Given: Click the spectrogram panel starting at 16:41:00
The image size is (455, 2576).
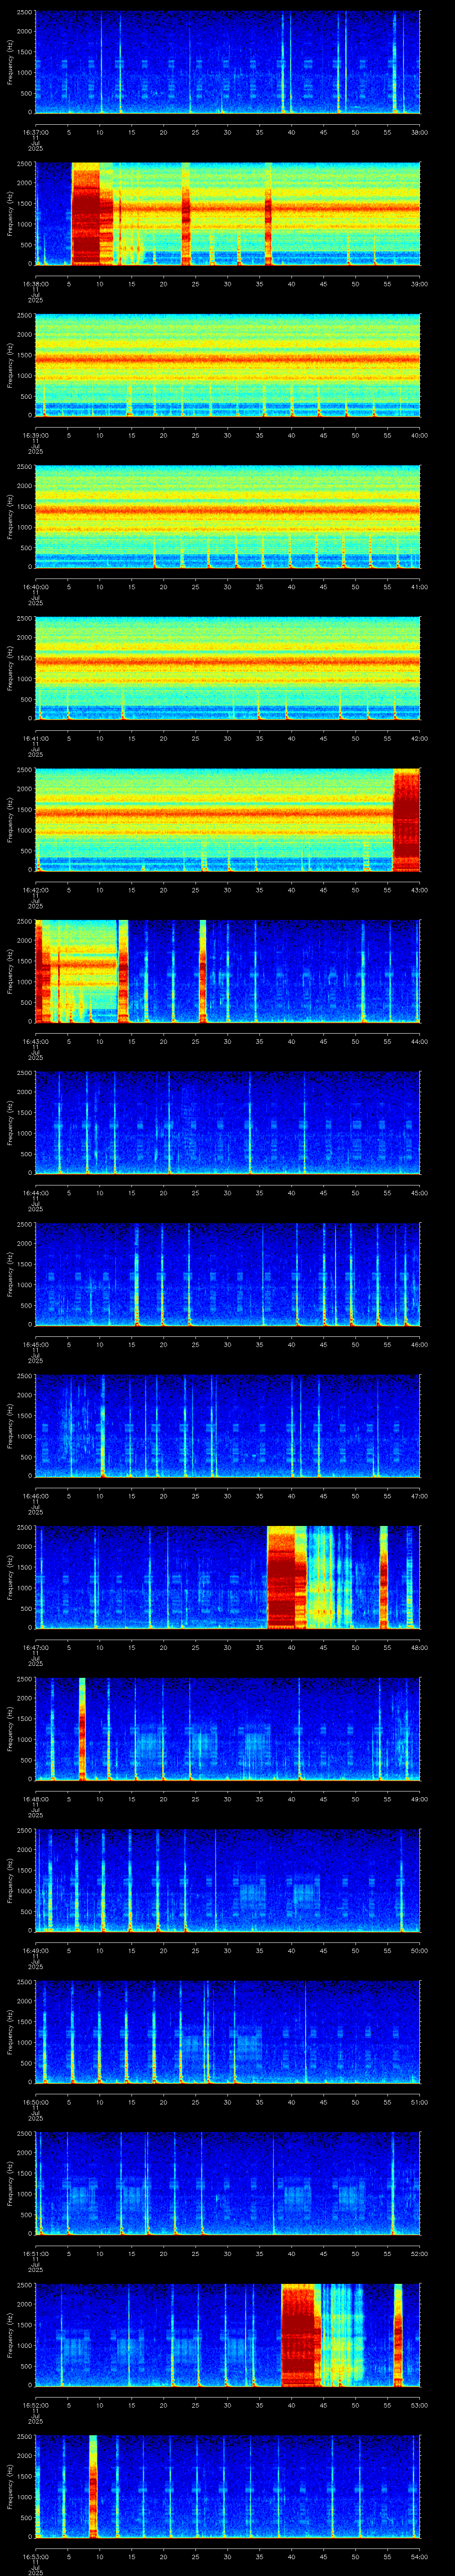Looking at the screenshot, I should click(227, 668).
